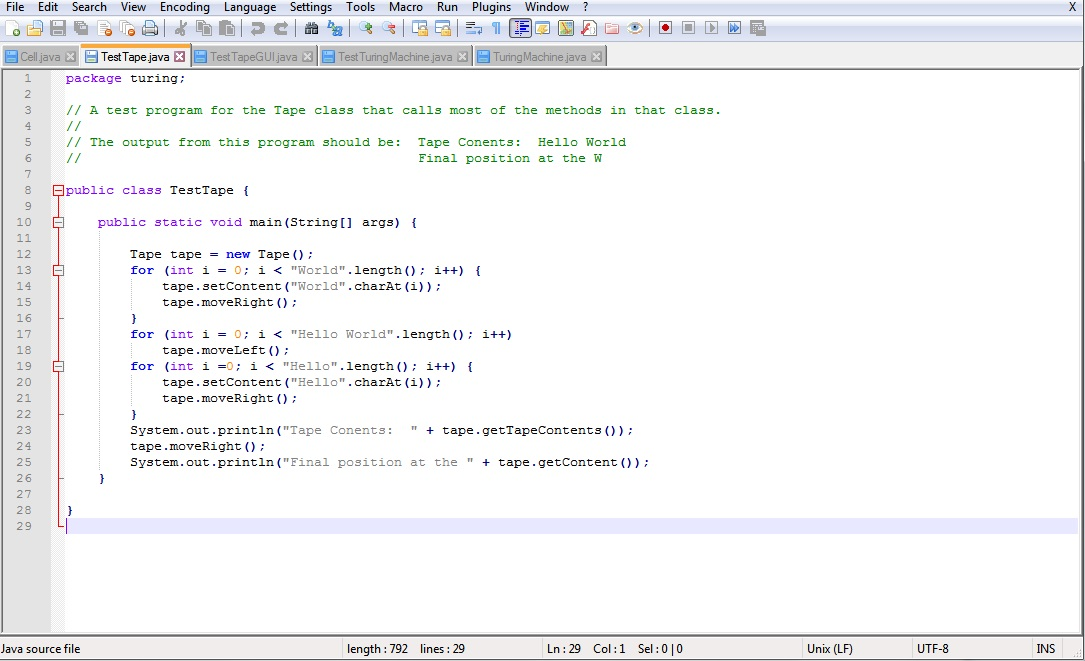1085x661 pixels.
Task: Toggle show all characters
Action: click(496, 28)
